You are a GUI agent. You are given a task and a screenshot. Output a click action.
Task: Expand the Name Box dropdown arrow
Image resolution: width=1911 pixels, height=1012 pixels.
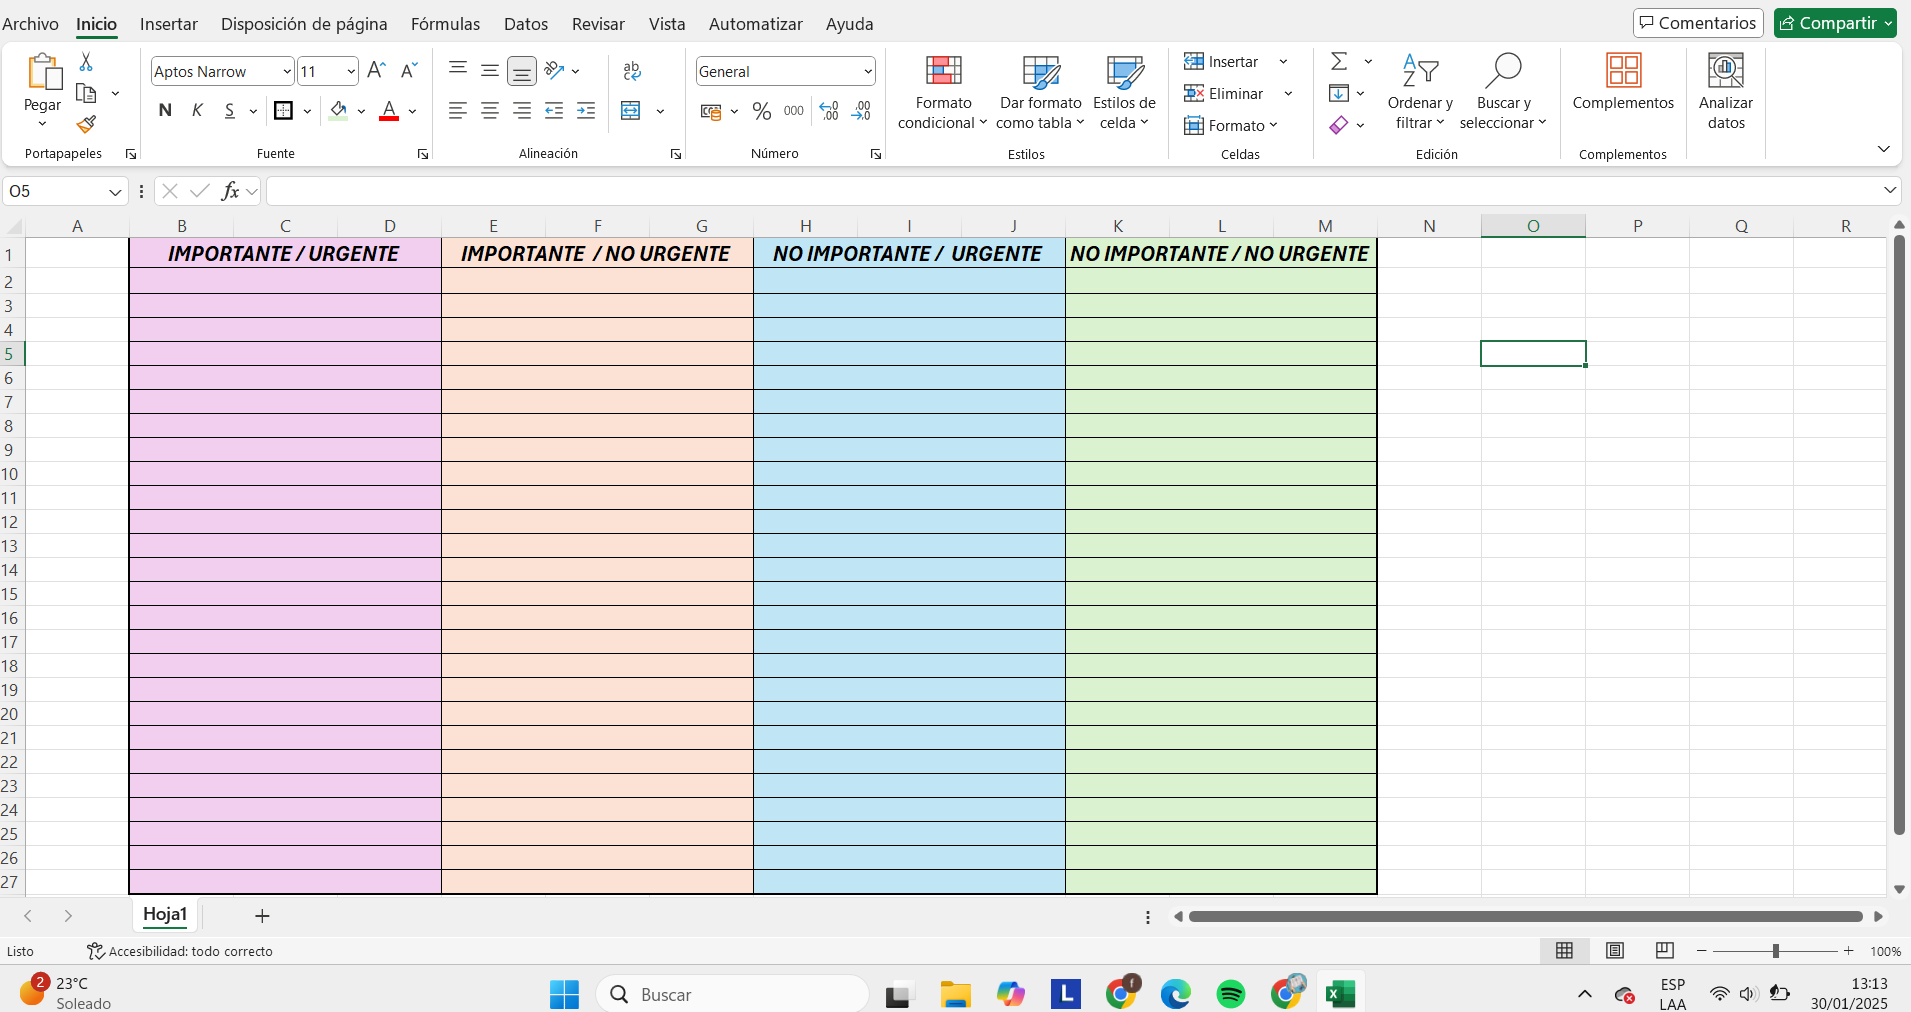click(115, 191)
